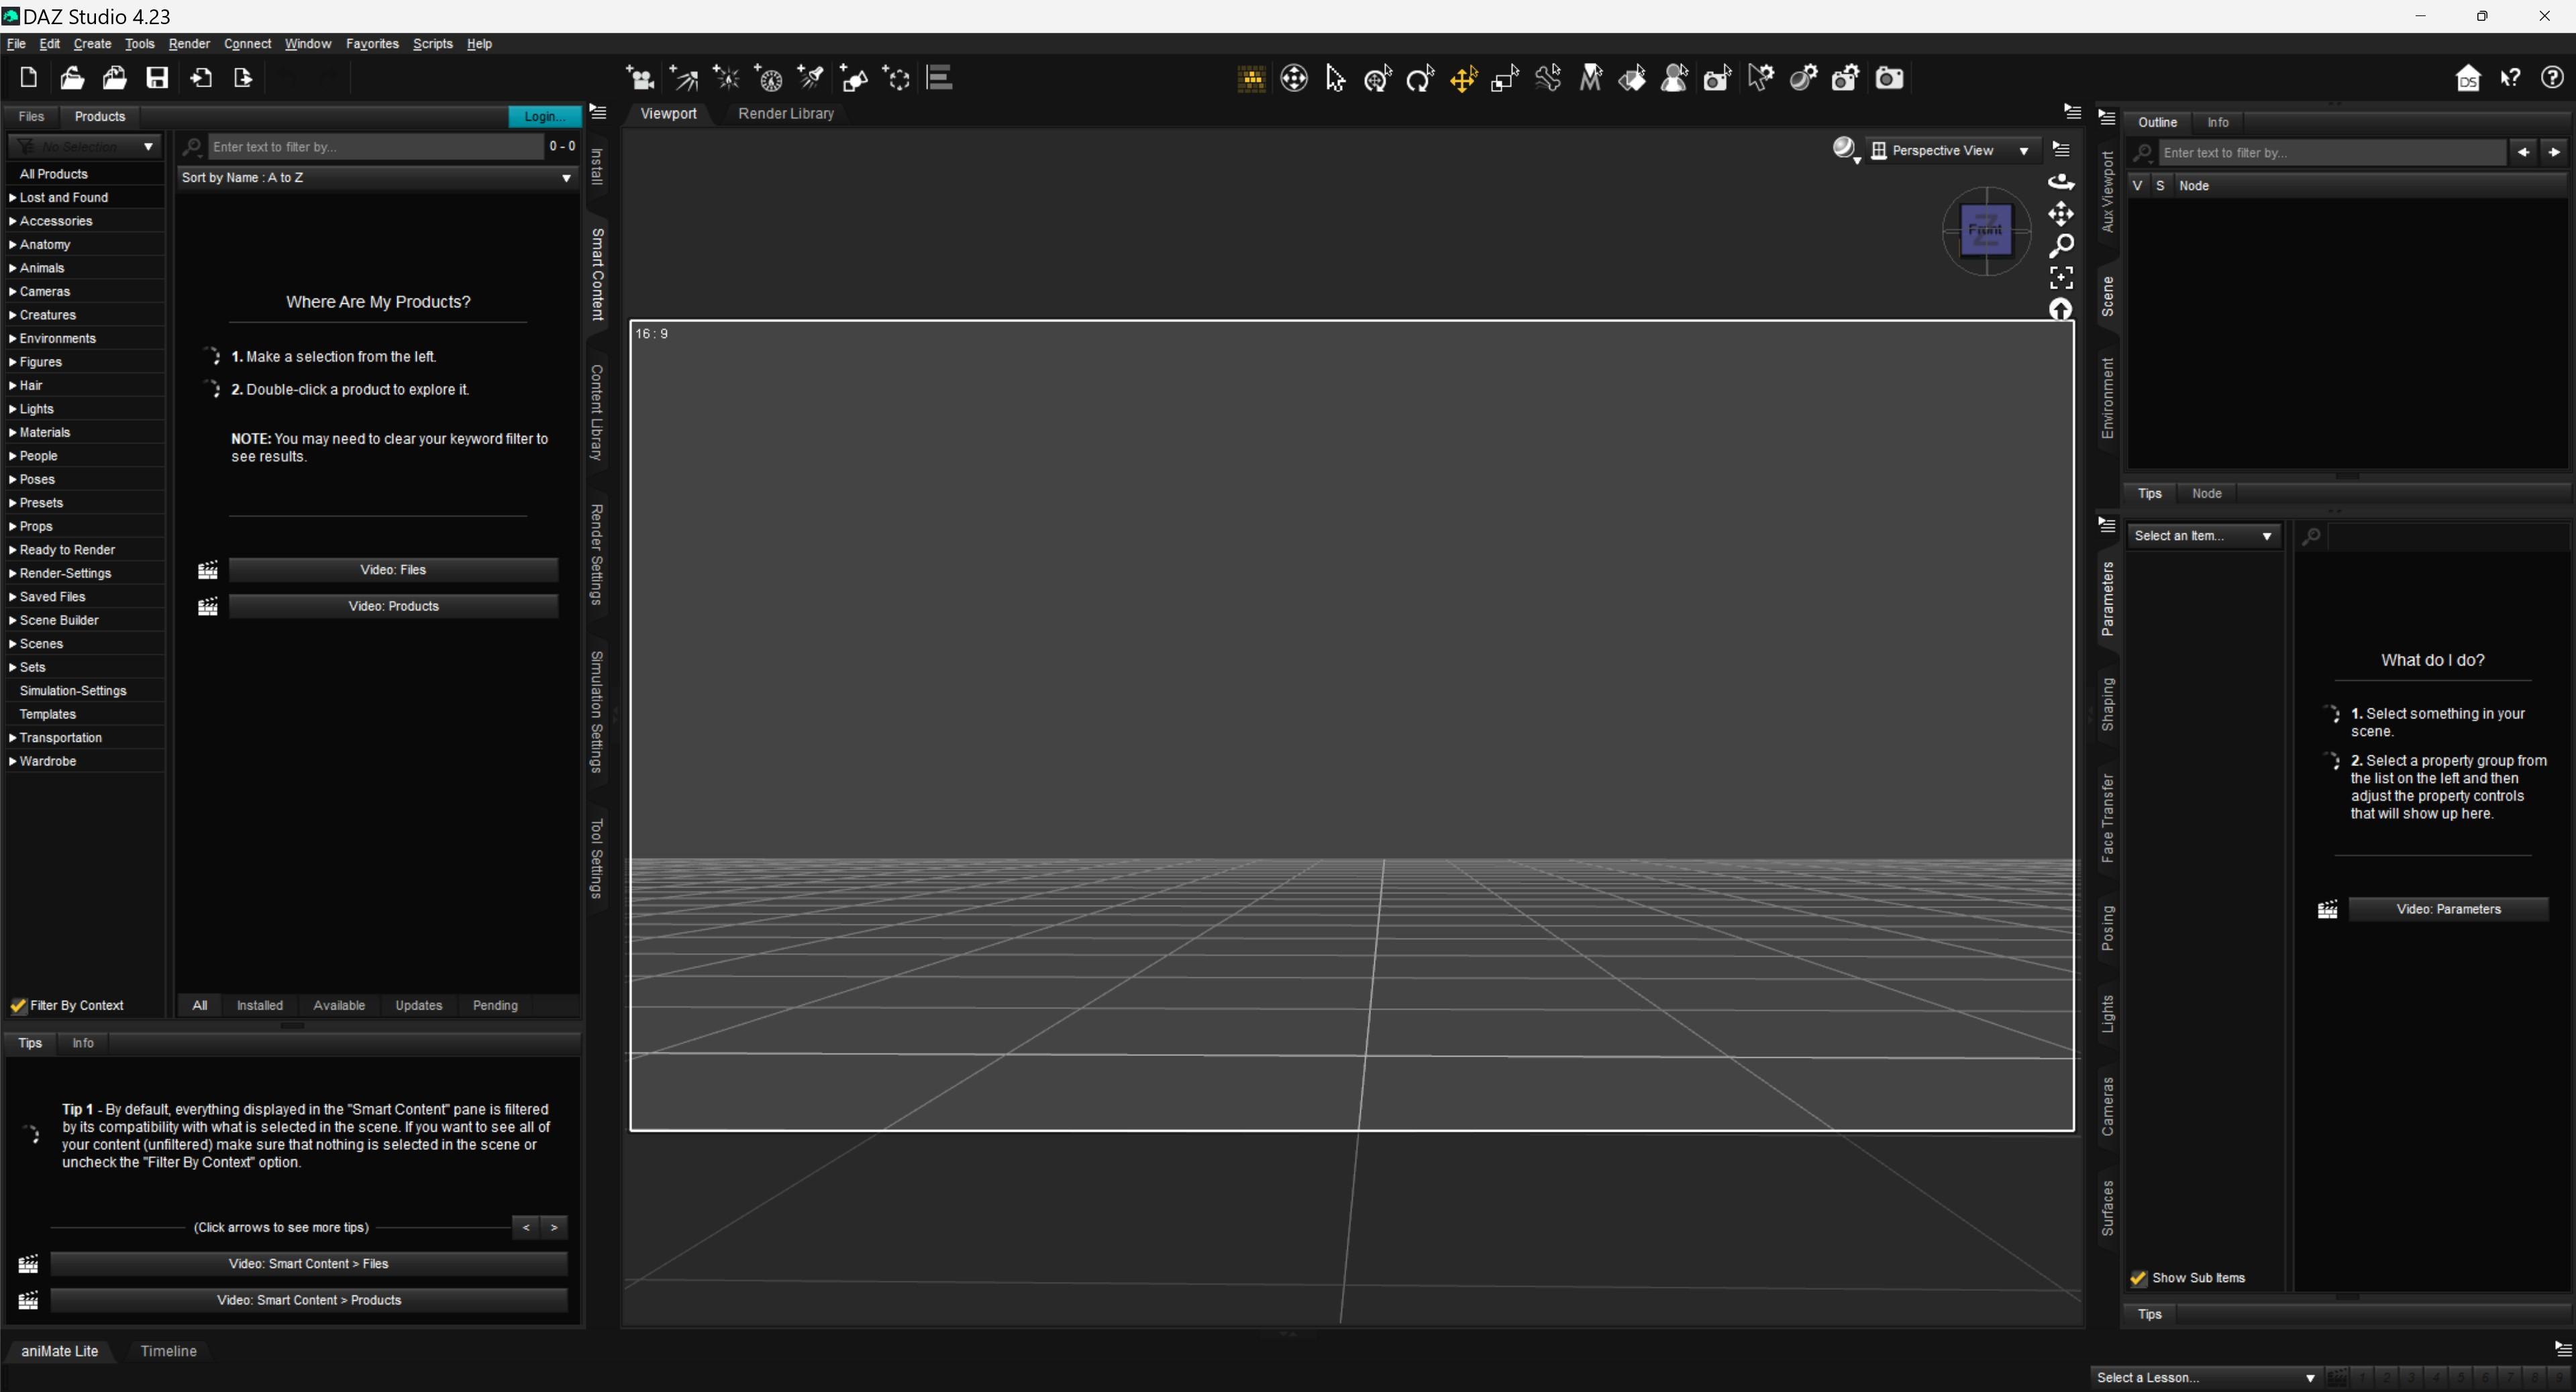
Task: Click the Render camera icon
Action: pyautogui.click(x=1888, y=78)
